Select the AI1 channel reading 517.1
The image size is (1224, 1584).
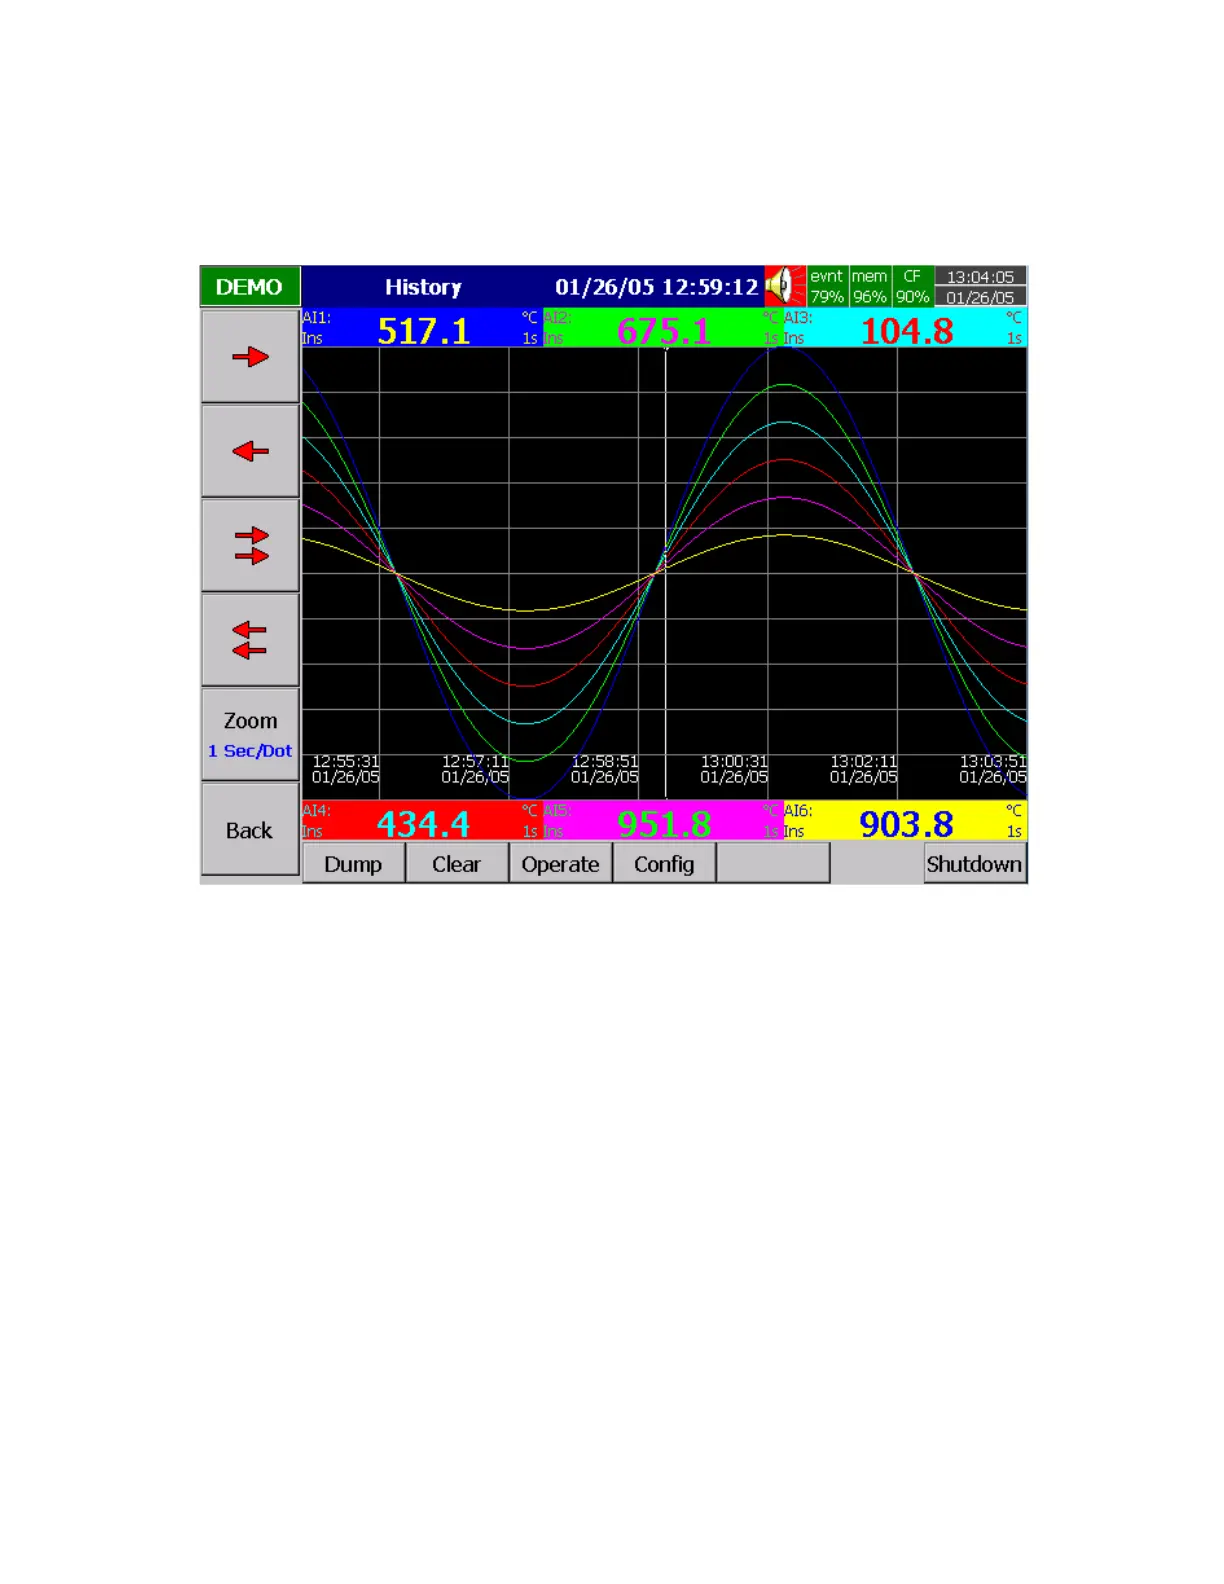point(422,328)
